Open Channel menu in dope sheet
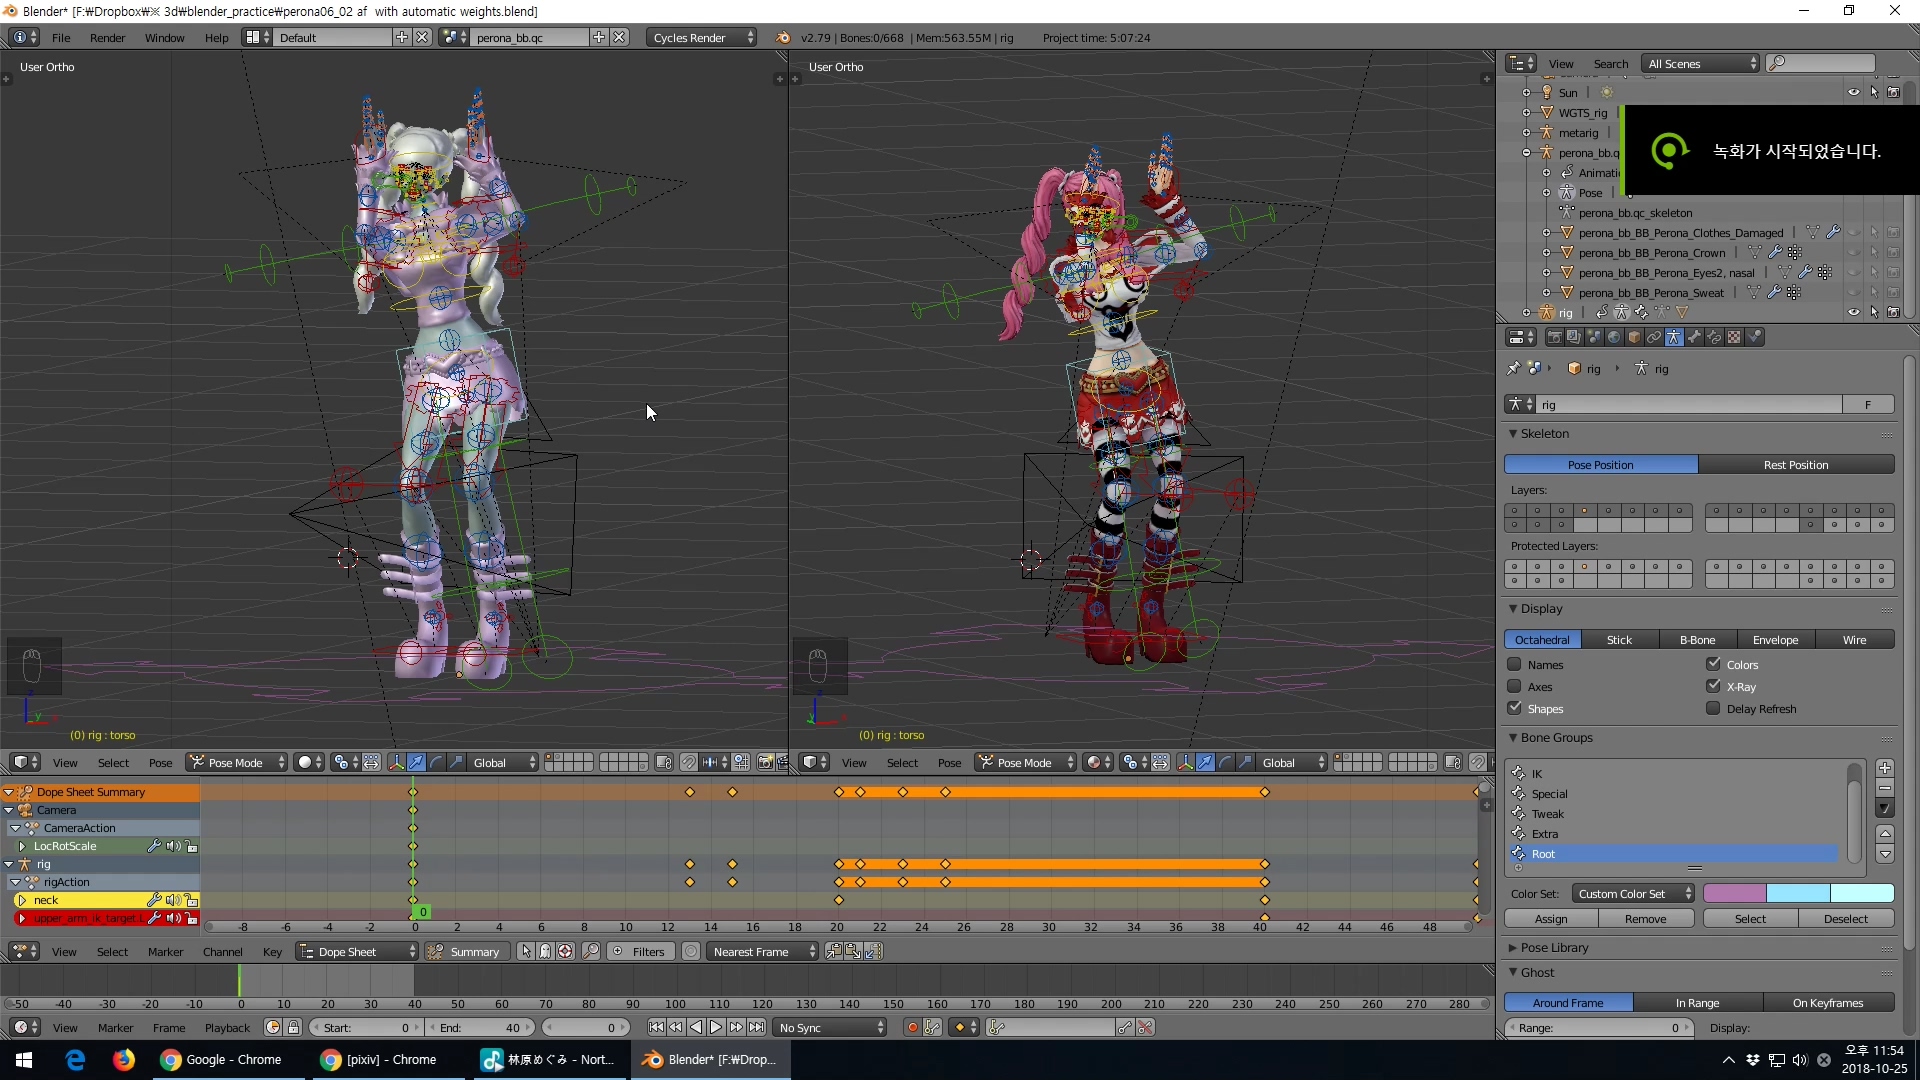Image resolution: width=1920 pixels, height=1080 pixels. pyautogui.click(x=222, y=951)
